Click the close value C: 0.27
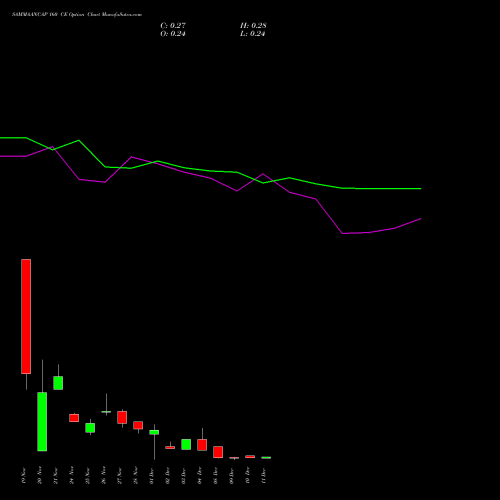500x500 pixels. click(173, 26)
